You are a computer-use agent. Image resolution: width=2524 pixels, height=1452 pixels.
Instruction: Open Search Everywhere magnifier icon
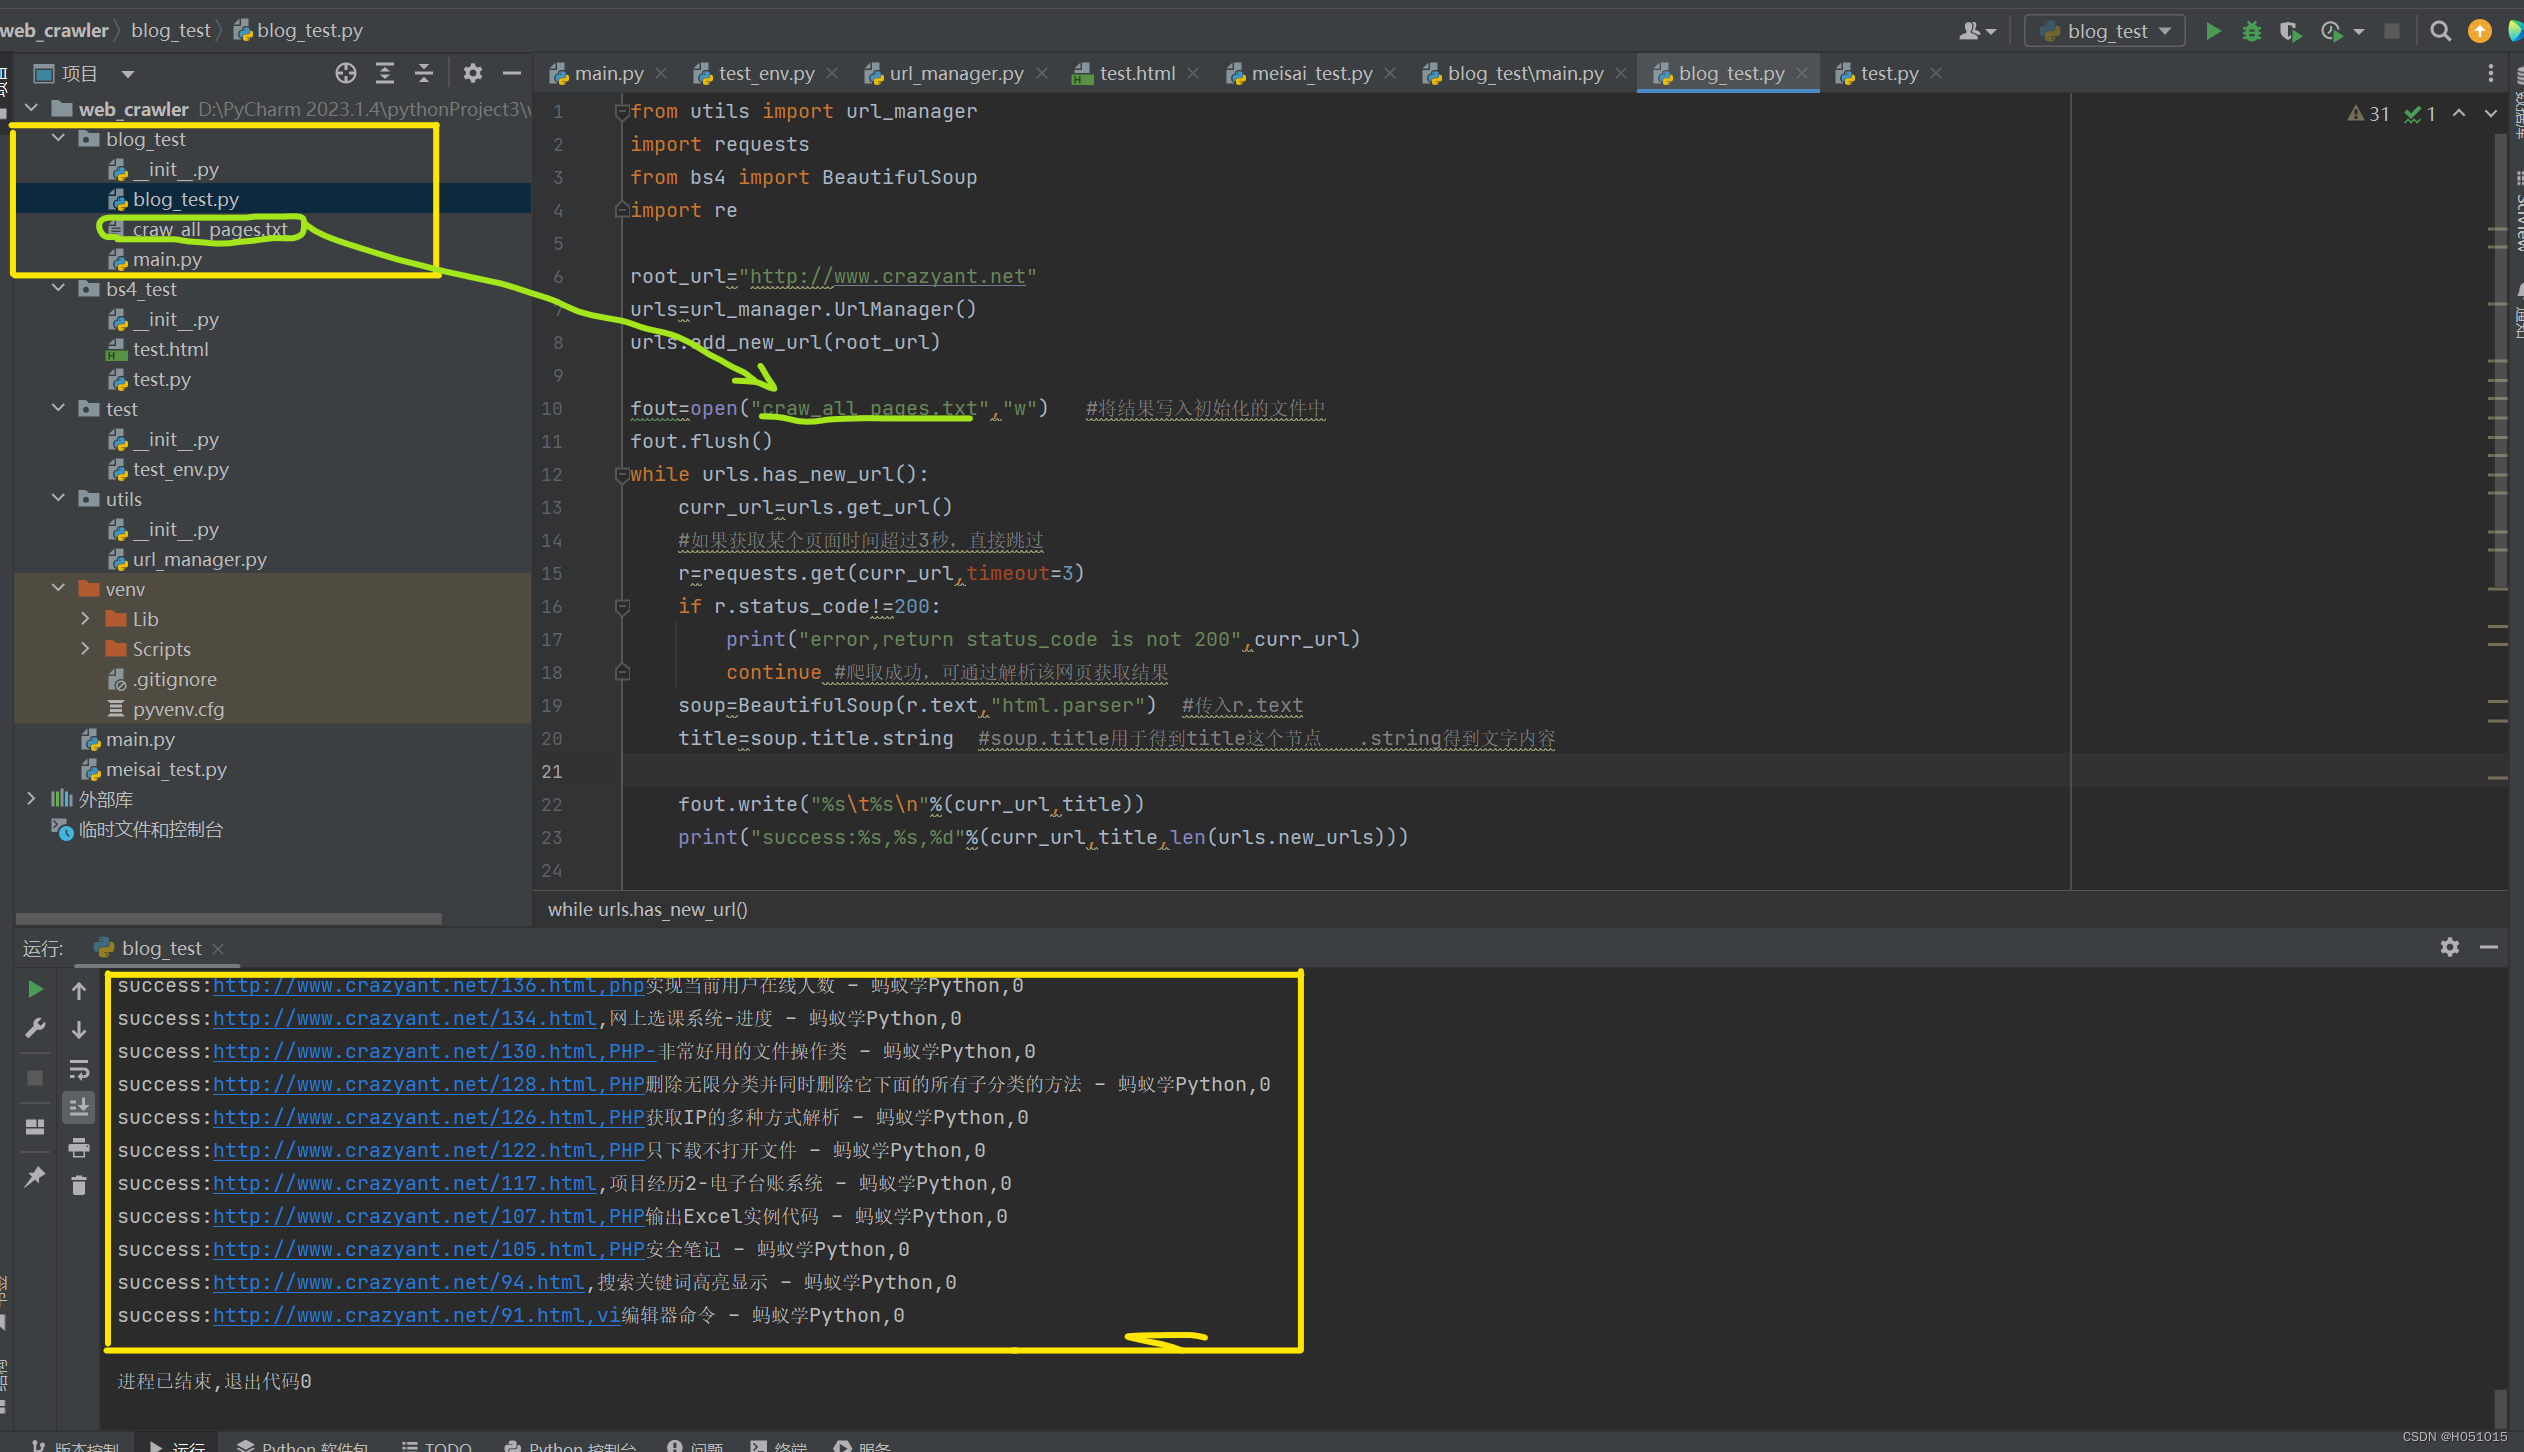2440,31
